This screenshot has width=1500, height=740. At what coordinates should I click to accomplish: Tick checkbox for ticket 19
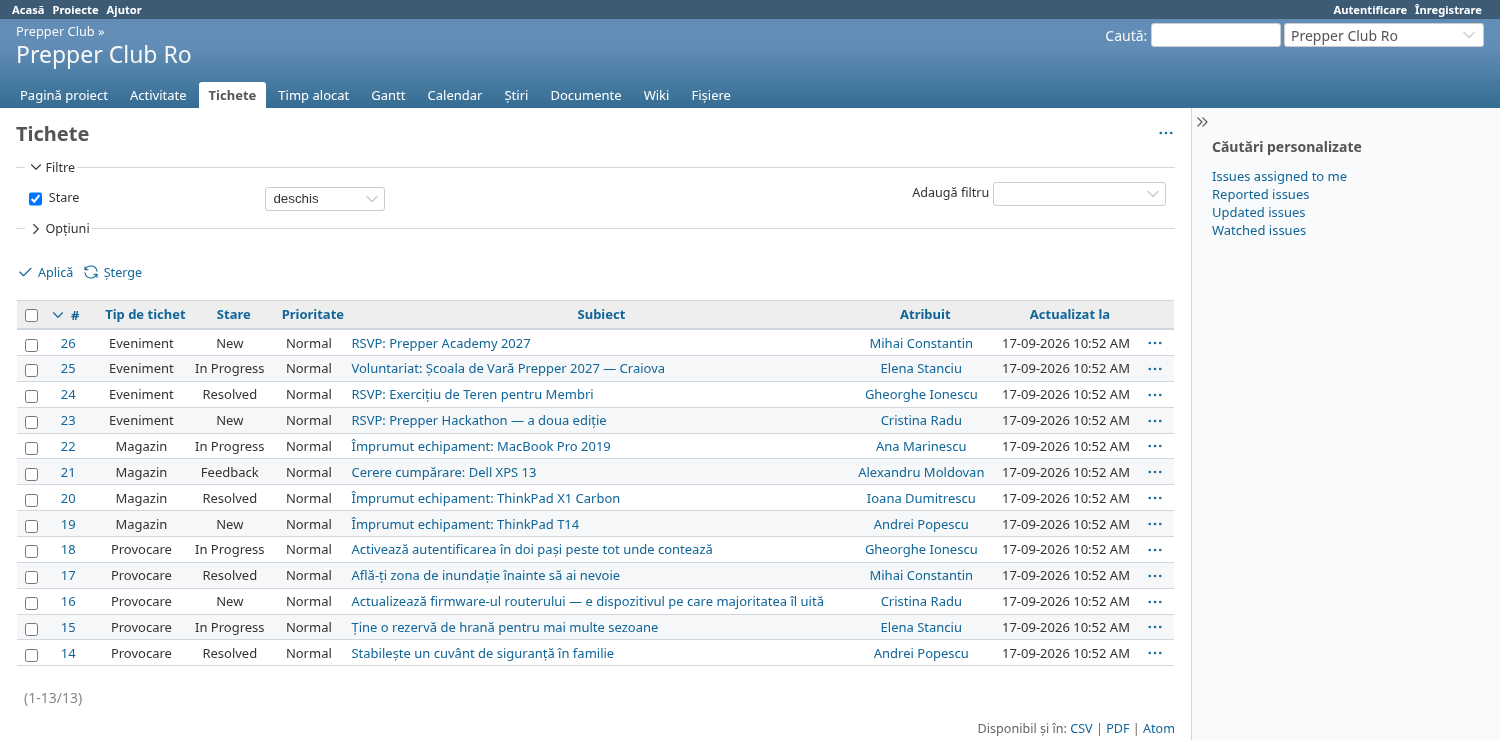tap(32, 526)
